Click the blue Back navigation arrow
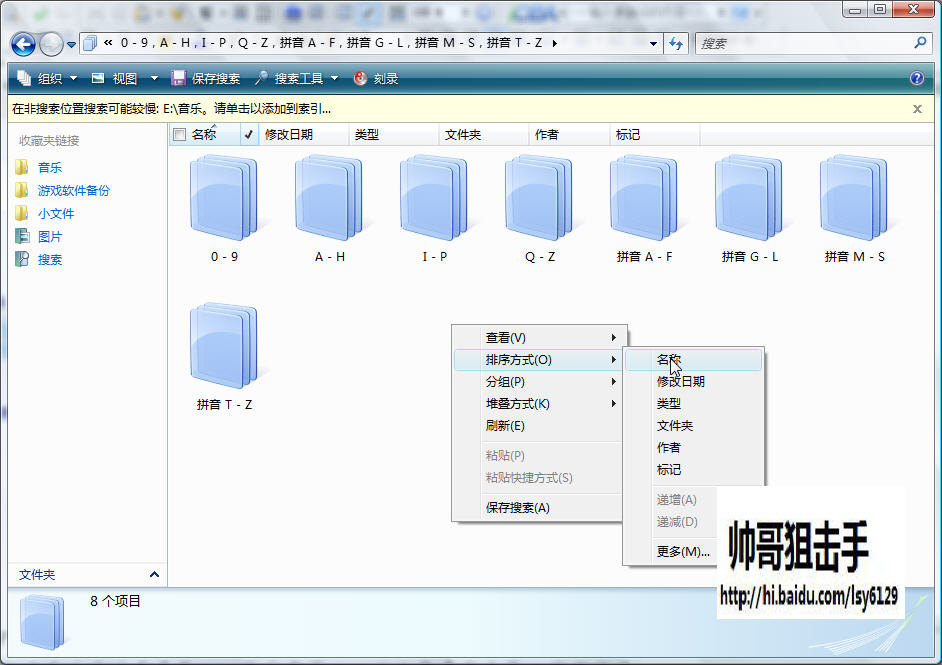The image size is (942, 665). (x=23, y=44)
